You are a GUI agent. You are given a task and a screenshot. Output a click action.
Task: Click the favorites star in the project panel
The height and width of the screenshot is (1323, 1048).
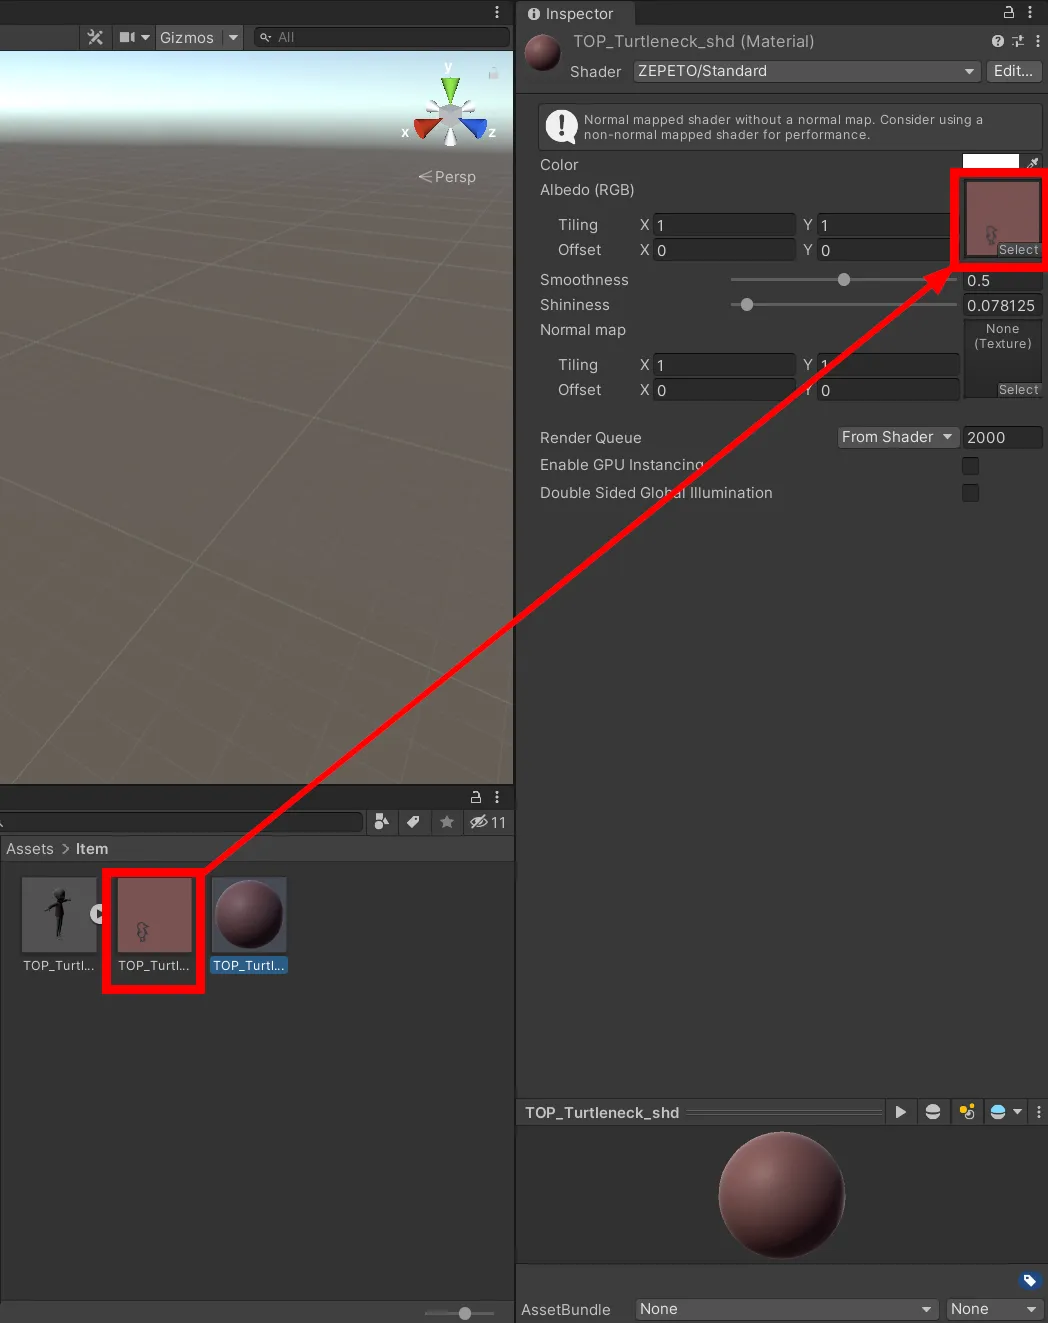(x=446, y=822)
